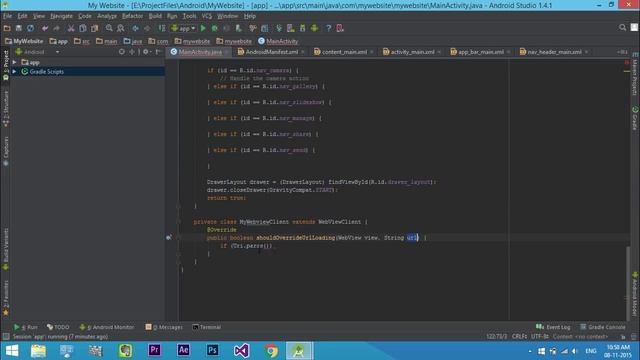
Task: Click Scroll from Source target icon
Action: click(x=122, y=52)
